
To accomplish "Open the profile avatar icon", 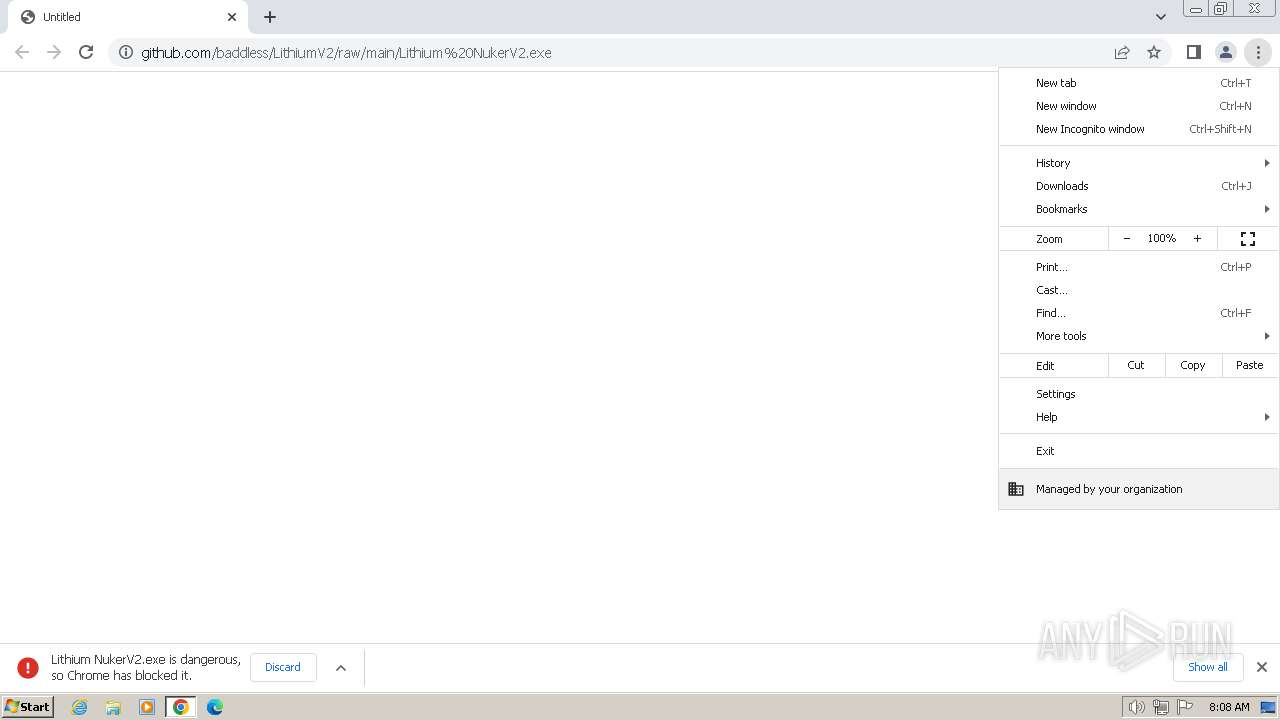I will click(1225, 52).
